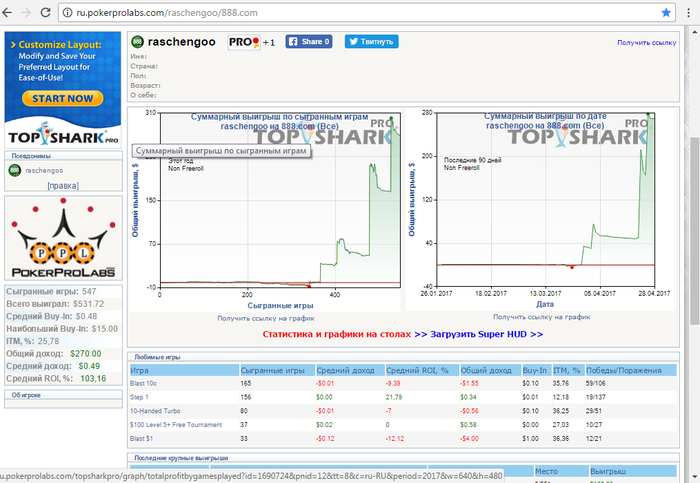Image resolution: width=700 pixels, height=483 pixels.
Task: Click the Всего выиграл: $531.72 stat
Action: point(63,304)
